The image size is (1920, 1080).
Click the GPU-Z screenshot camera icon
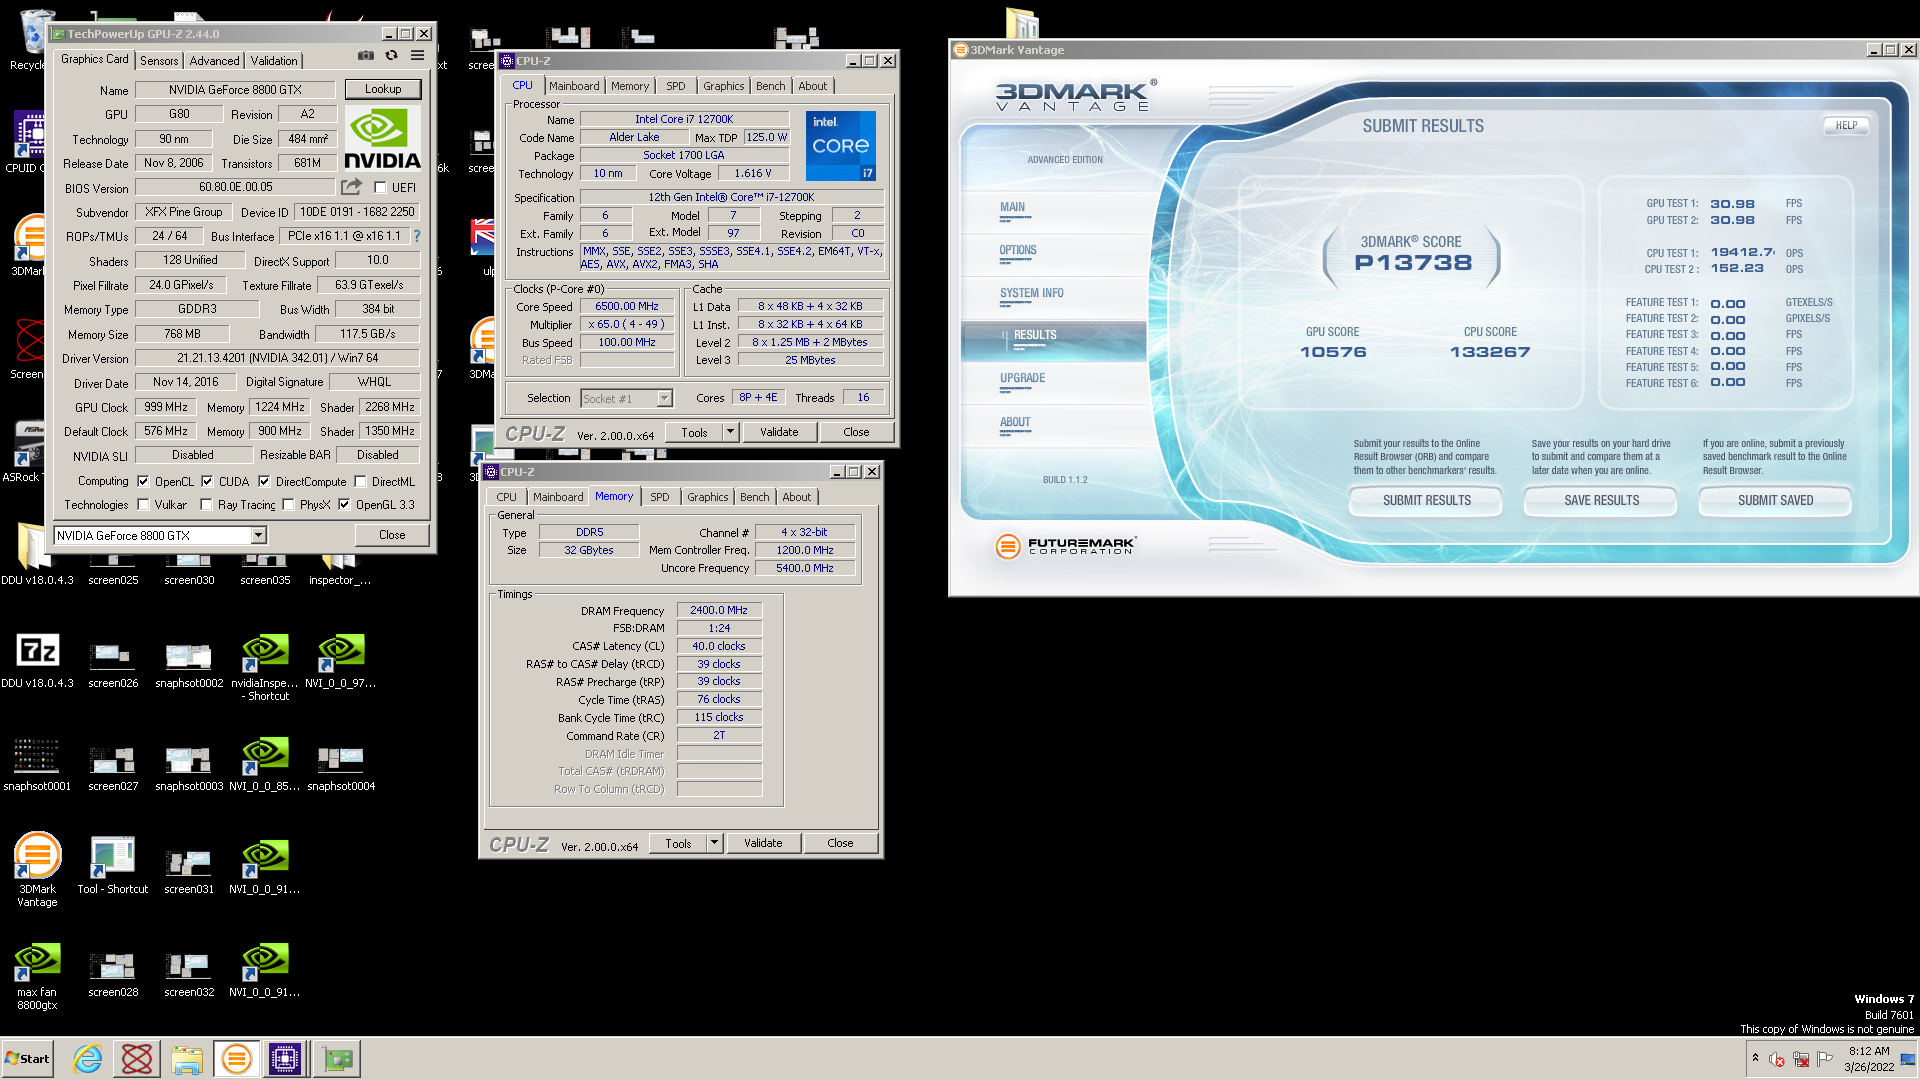(366, 56)
